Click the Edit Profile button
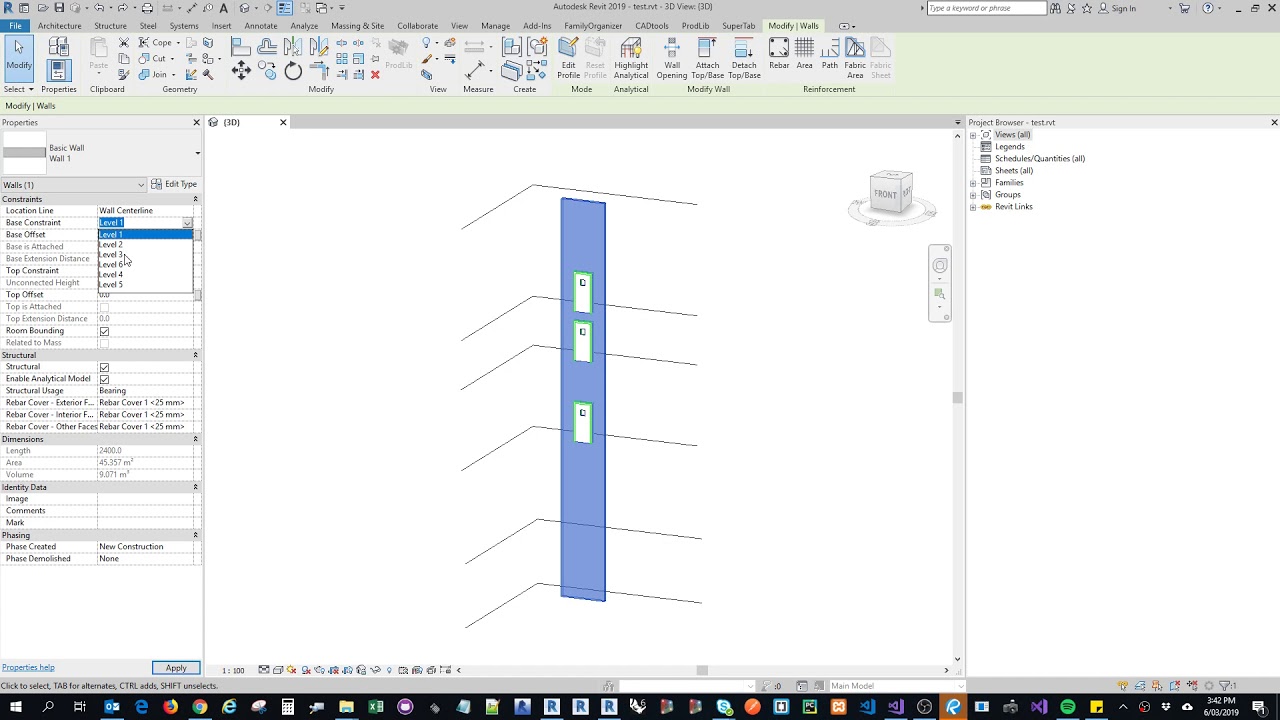 tap(568, 59)
